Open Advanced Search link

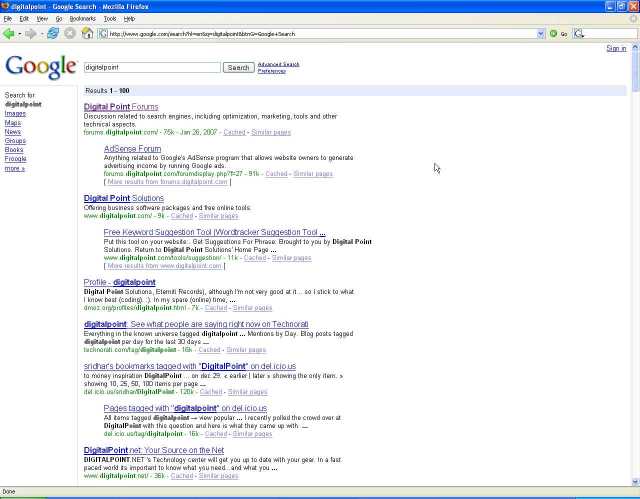[278, 64]
